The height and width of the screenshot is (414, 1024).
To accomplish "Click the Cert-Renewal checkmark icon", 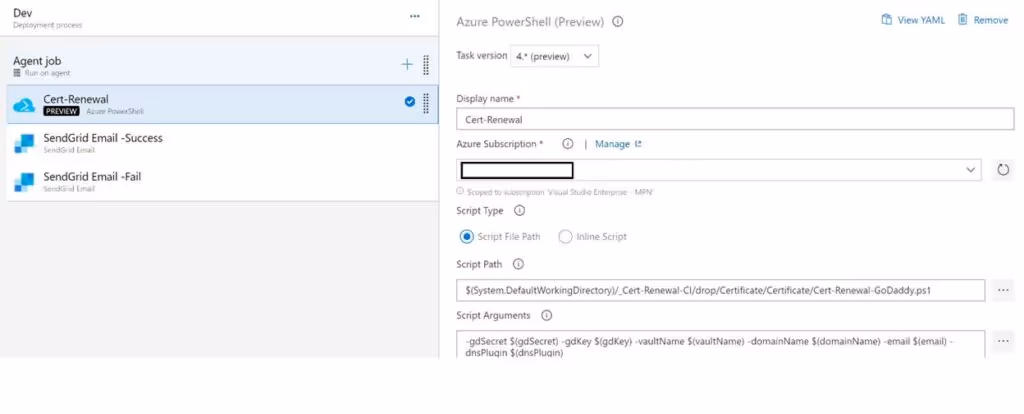I will click(409, 101).
